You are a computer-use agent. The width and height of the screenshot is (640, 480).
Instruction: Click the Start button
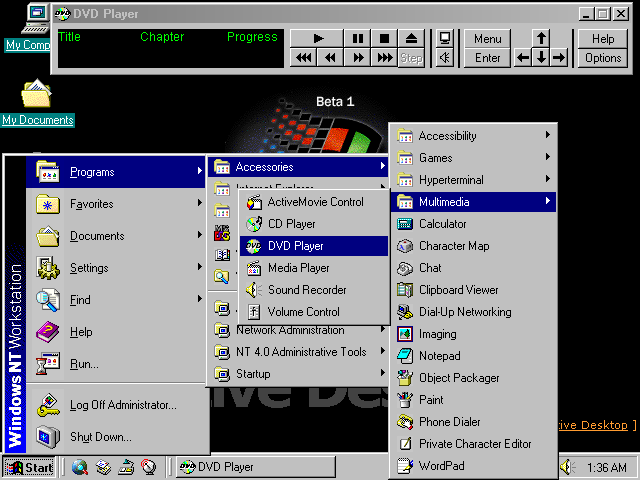pyautogui.click(x=29, y=467)
